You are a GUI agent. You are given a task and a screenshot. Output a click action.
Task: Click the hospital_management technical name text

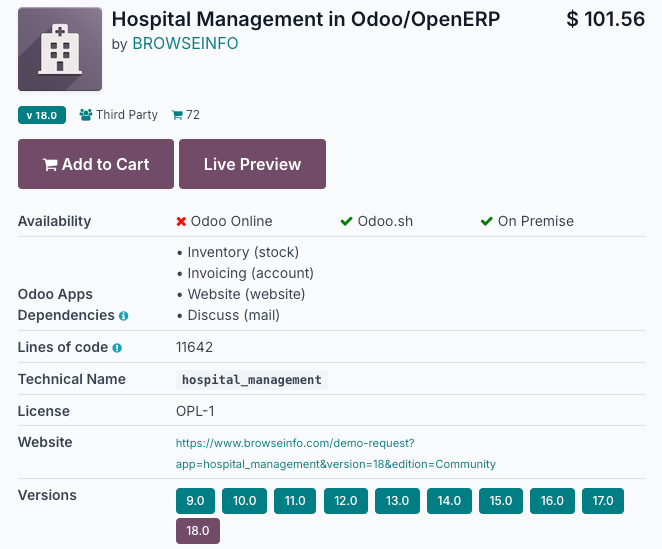[252, 380]
